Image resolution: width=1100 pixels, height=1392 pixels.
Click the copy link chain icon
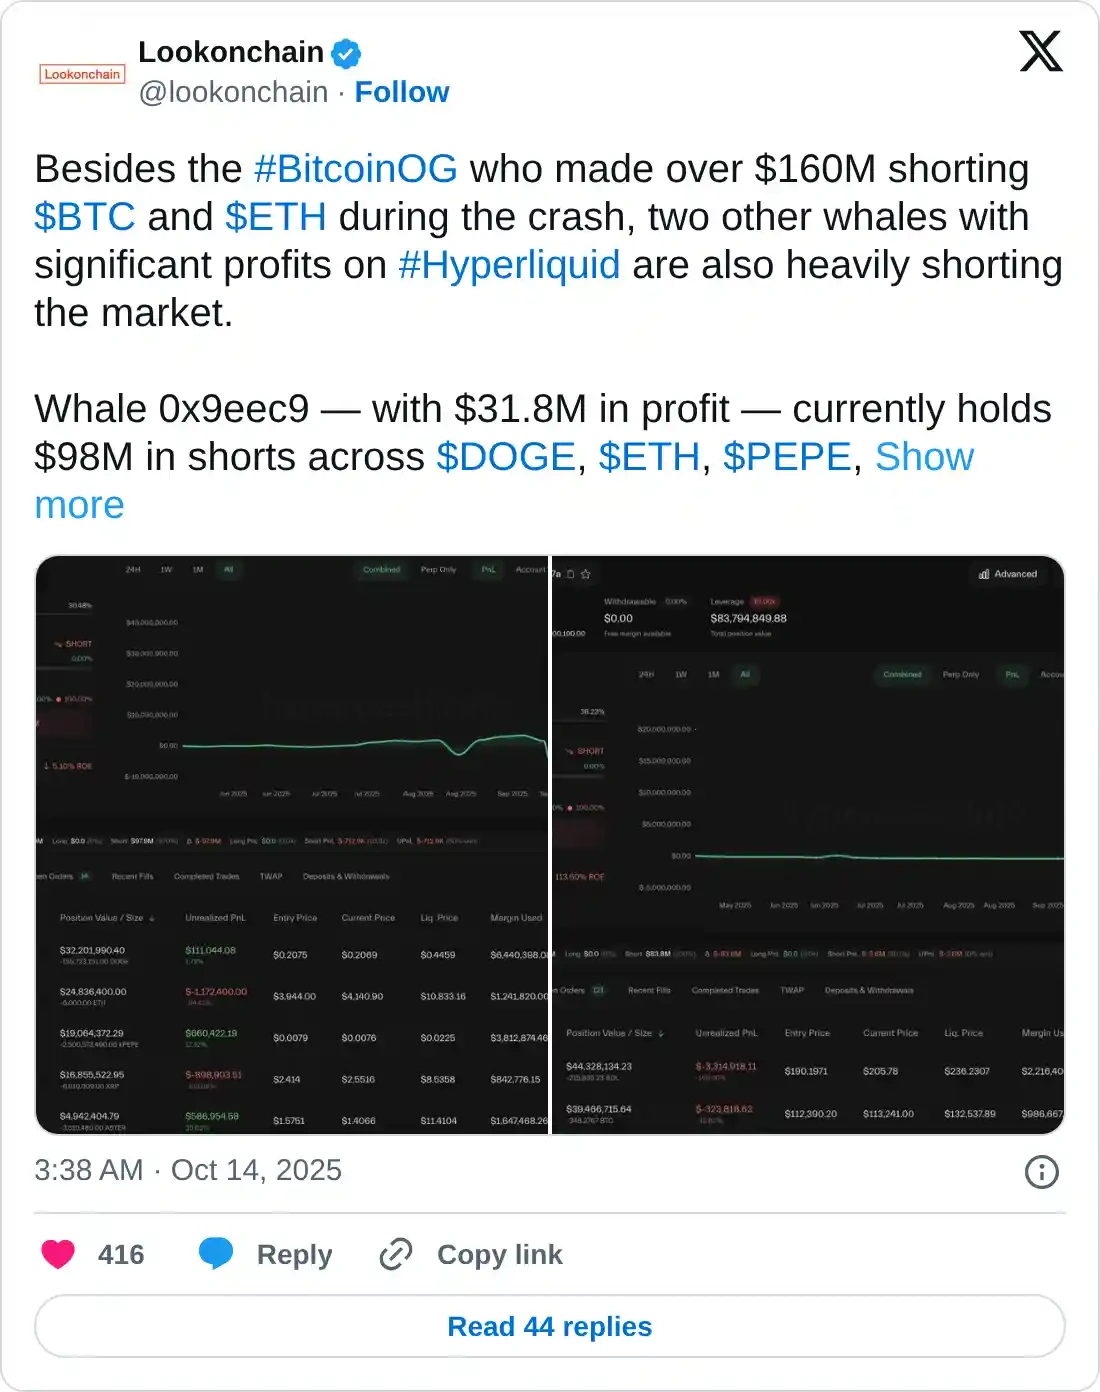tap(396, 1254)
